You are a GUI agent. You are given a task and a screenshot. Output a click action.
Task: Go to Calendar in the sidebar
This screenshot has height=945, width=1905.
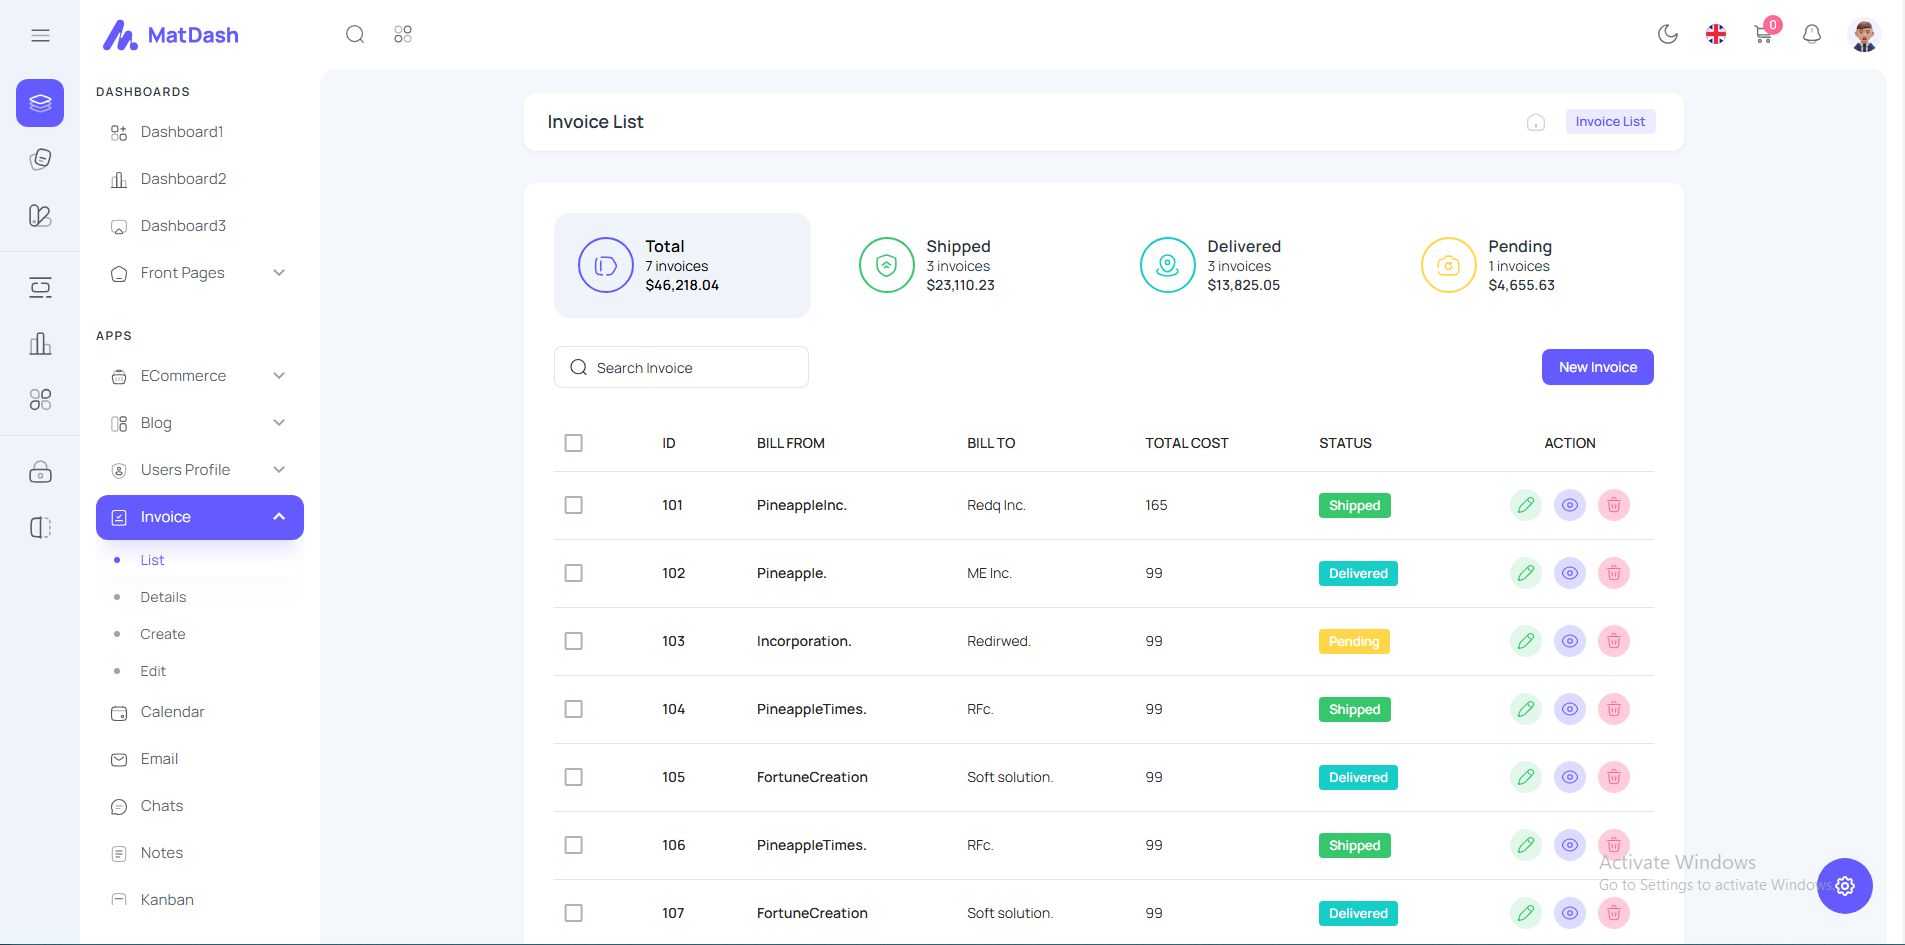point(172,712)
